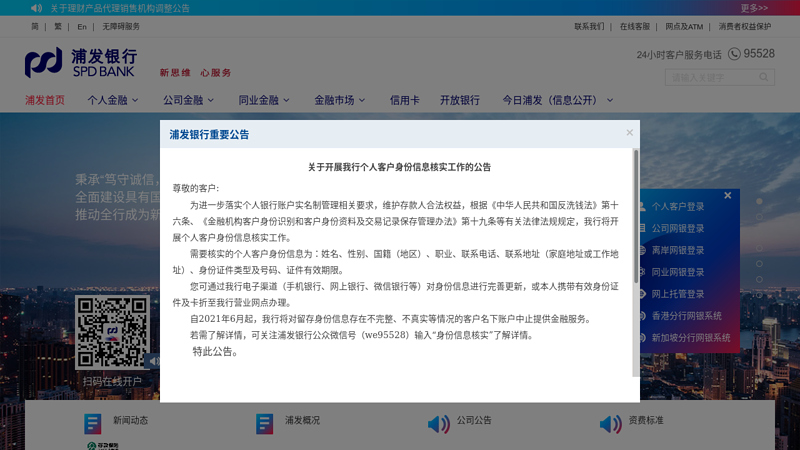Image resolution: width=800 pixels, height=450 pixels.
Task: Click the QR code for online account opening
Action: pyautogui.click(x=112, y=332)
